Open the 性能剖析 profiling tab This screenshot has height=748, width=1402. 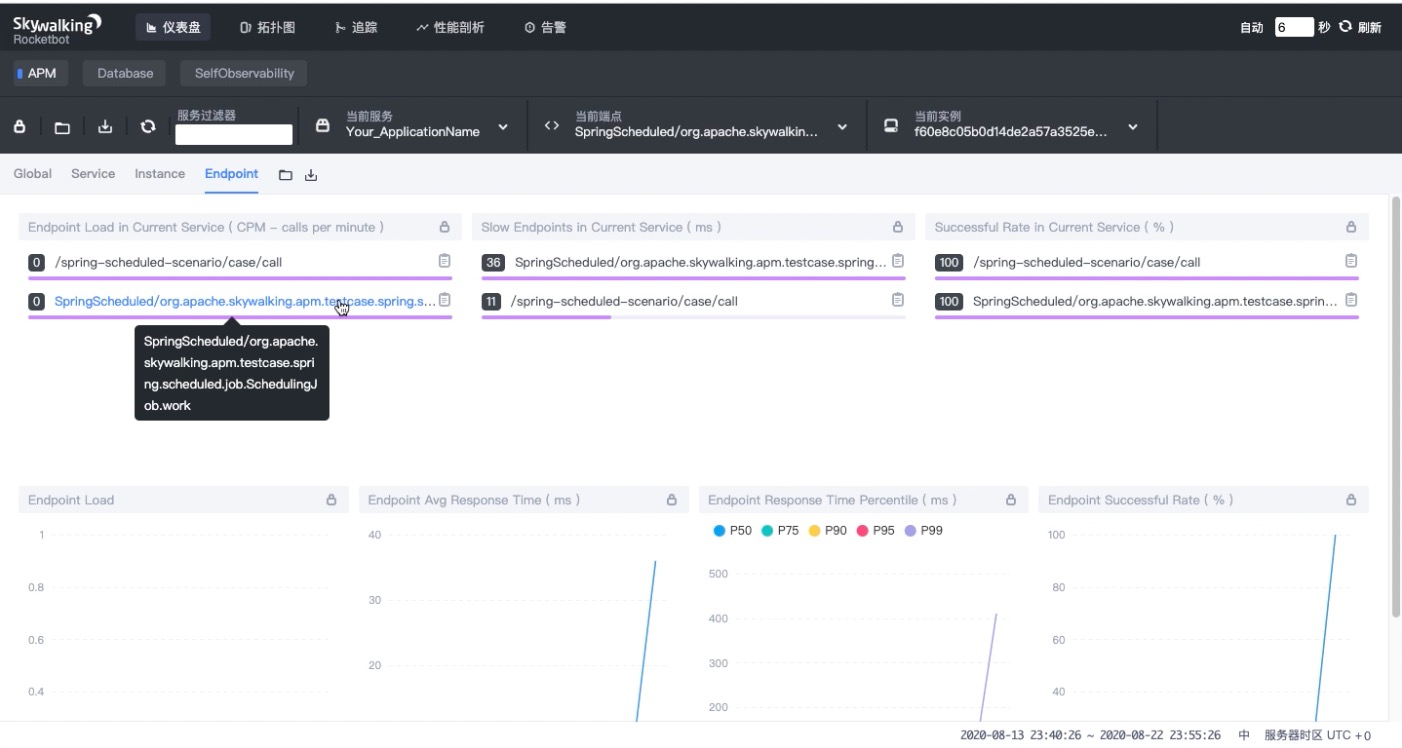tap(450, 27)
